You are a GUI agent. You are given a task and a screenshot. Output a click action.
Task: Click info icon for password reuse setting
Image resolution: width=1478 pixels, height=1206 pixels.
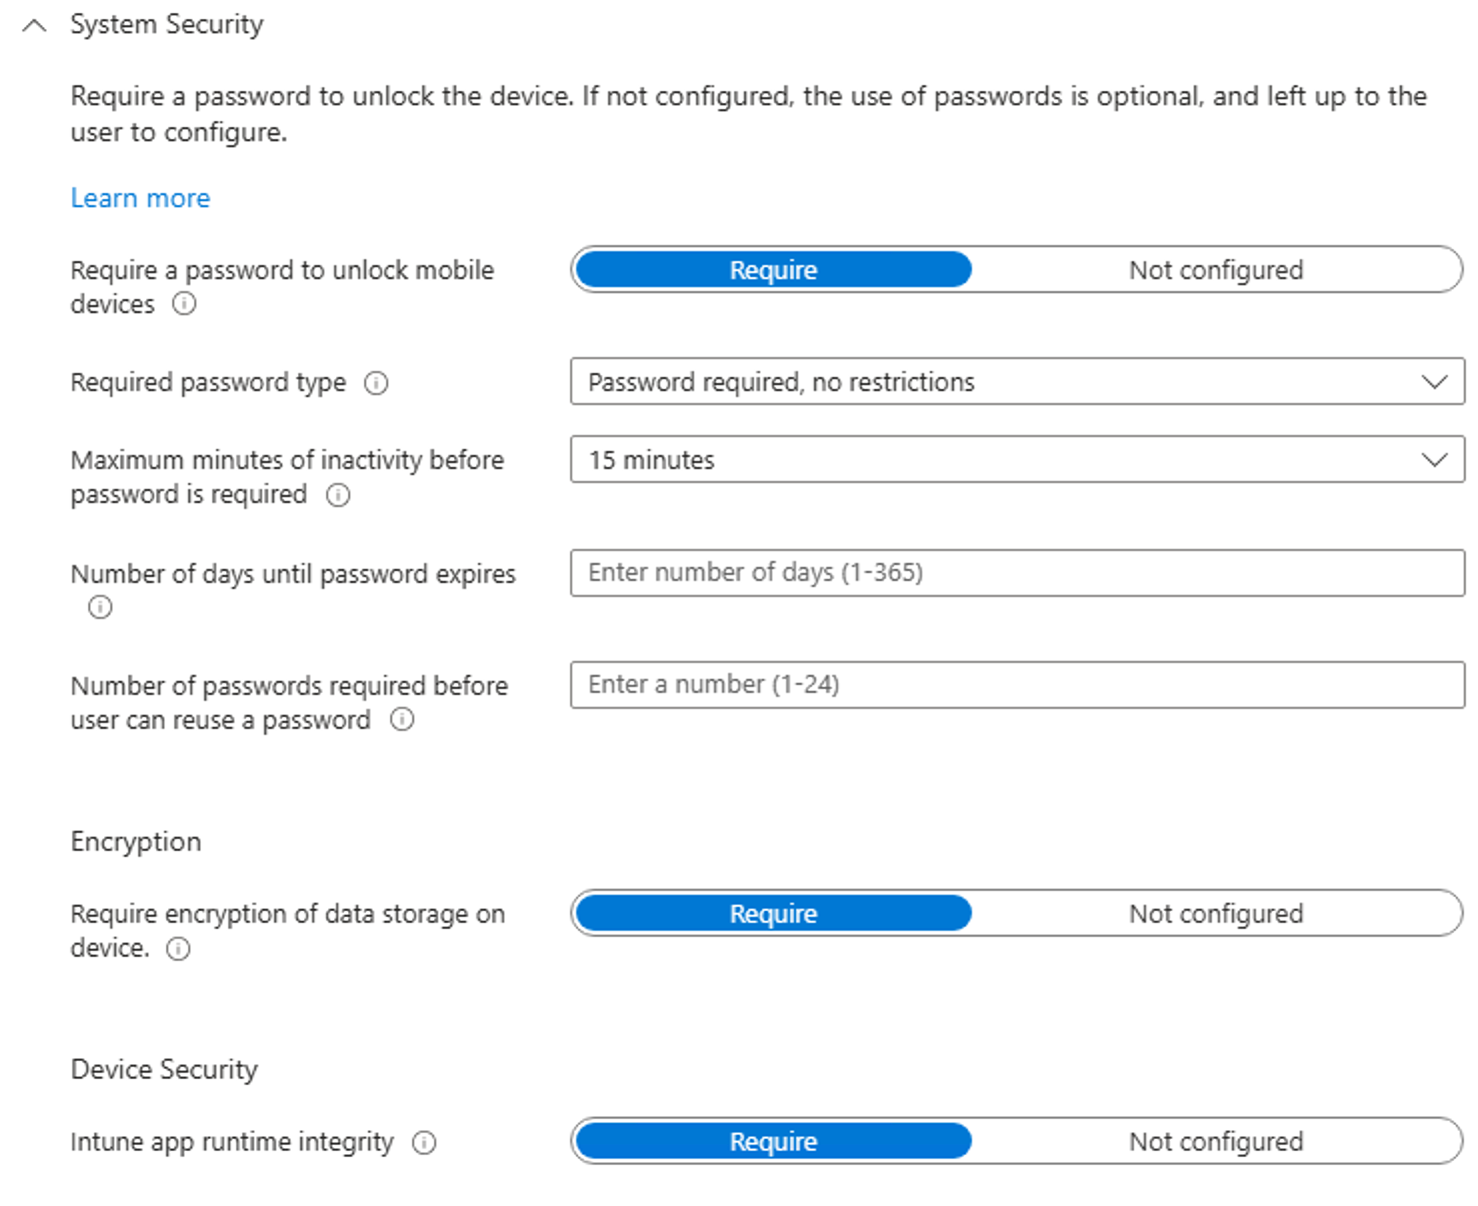pyautogui.click(x=402, y=720)
